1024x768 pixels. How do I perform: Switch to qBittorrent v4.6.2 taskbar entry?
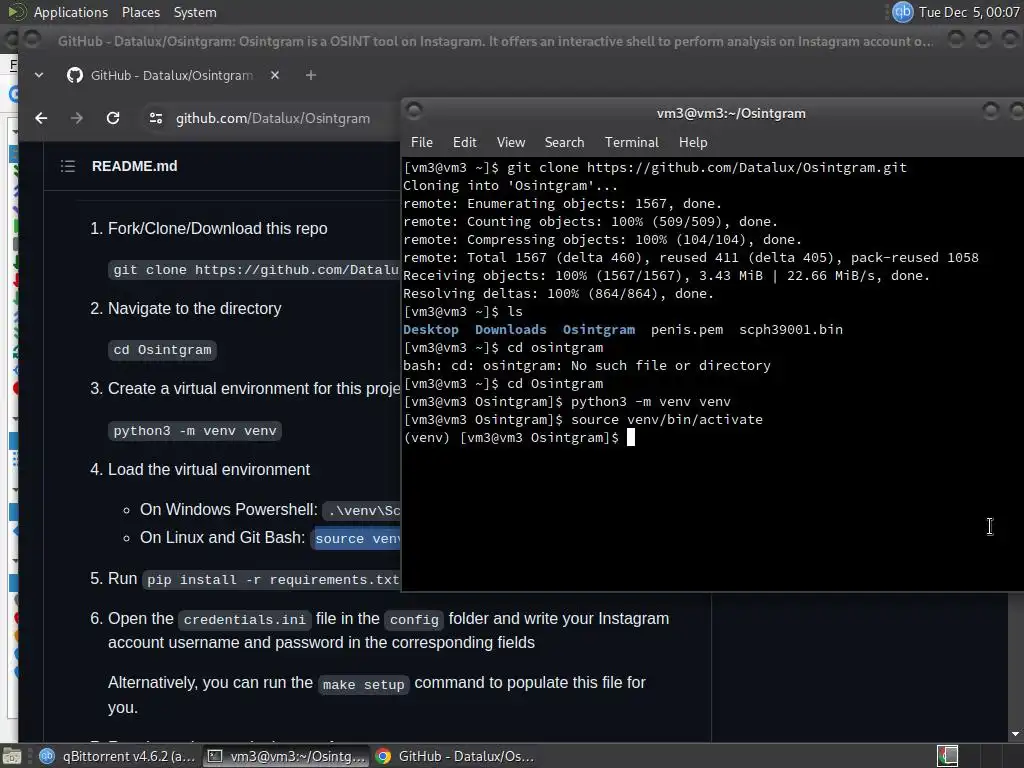point(118,756)
